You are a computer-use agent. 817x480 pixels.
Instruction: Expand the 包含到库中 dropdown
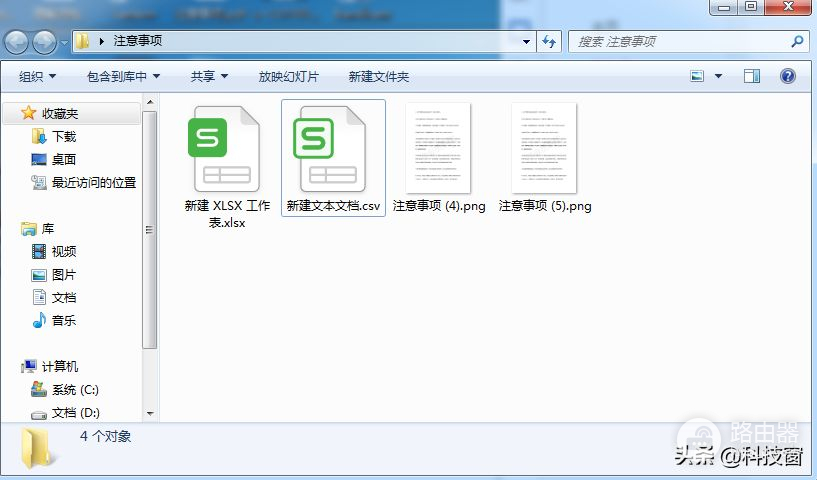click(x=124, y=76)
